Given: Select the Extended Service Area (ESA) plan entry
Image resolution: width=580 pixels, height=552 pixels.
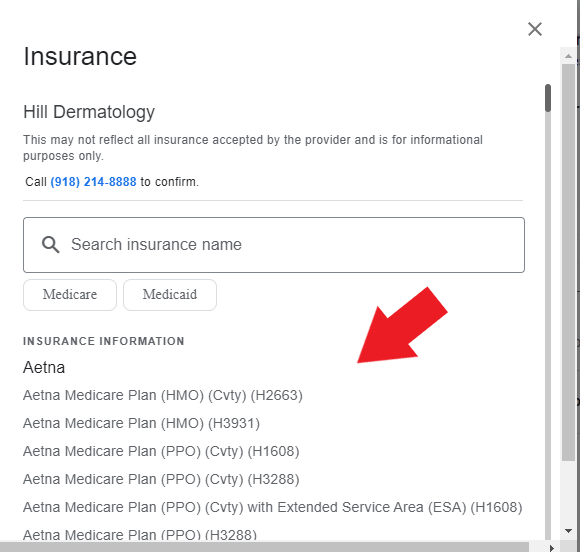Looking at the screenshot, I should coord(273,507).
